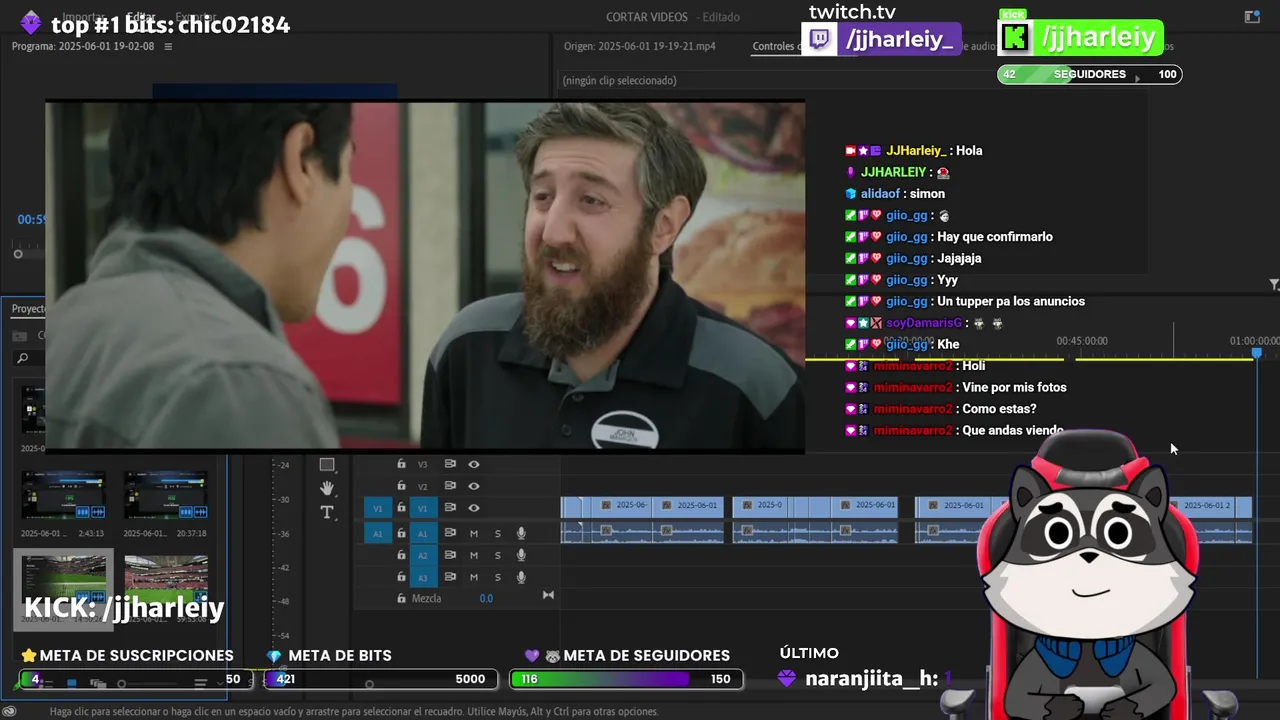
Task: Toggle sync lock on track V1
Action: pos(450,508)
